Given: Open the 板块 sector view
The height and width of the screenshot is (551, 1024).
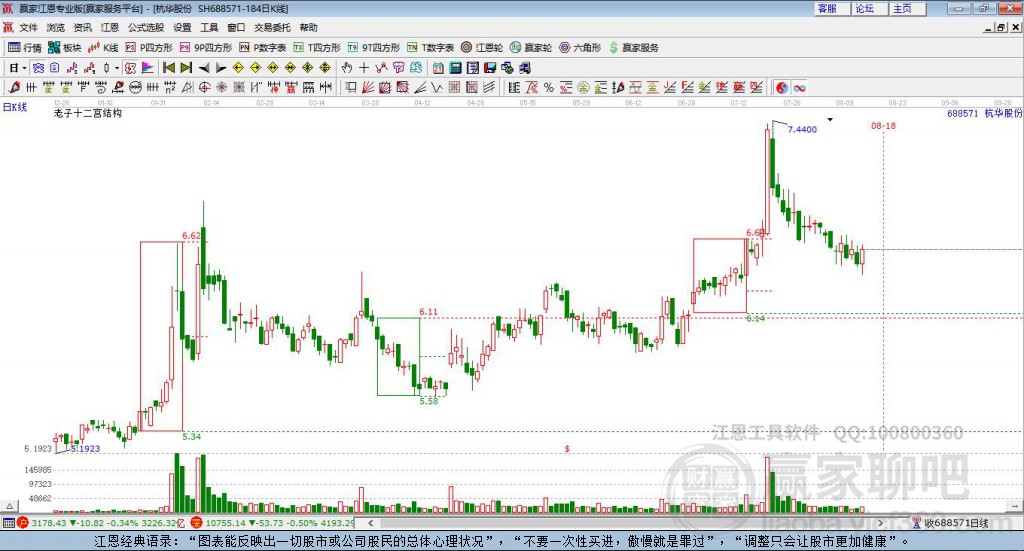Looking at the screenshot, I should point(64,48).
